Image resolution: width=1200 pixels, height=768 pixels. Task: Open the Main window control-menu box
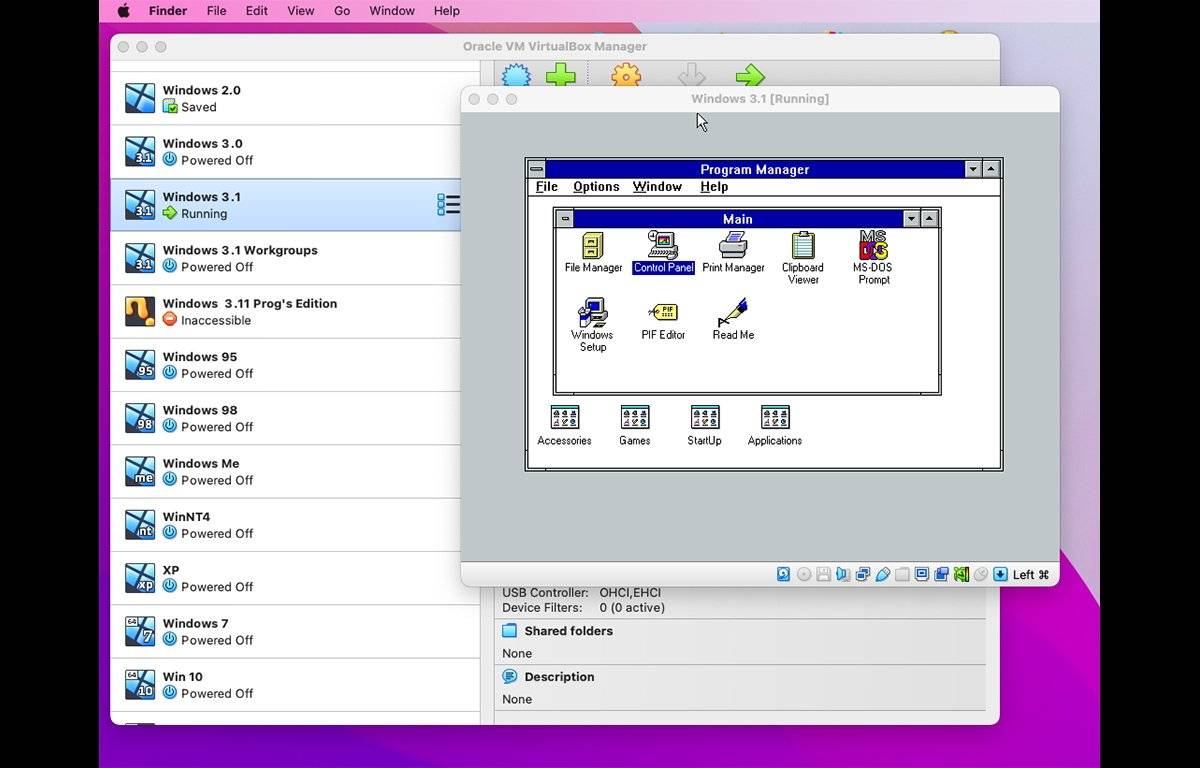565,219
